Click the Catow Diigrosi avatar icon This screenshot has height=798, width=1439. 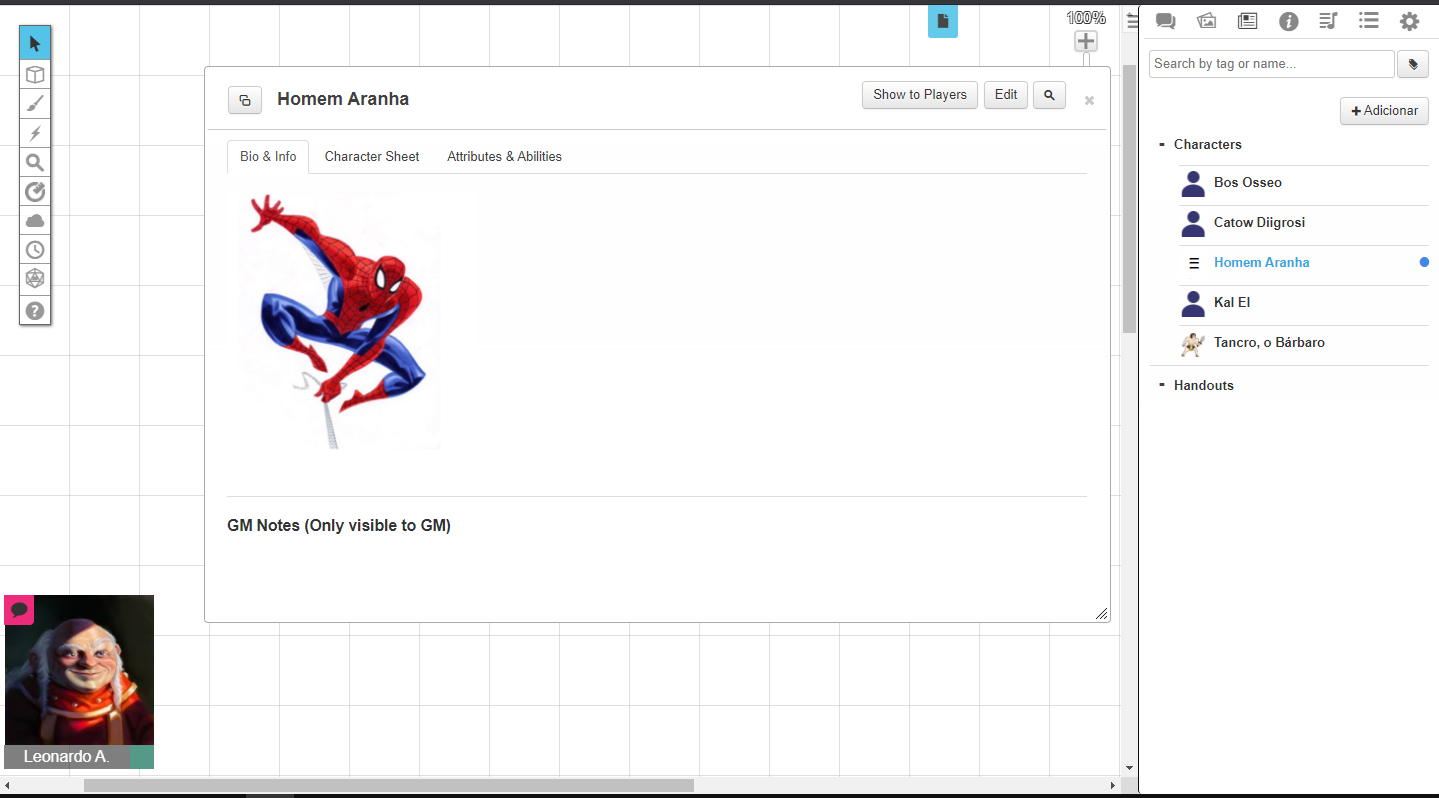tap(1192, 224)
